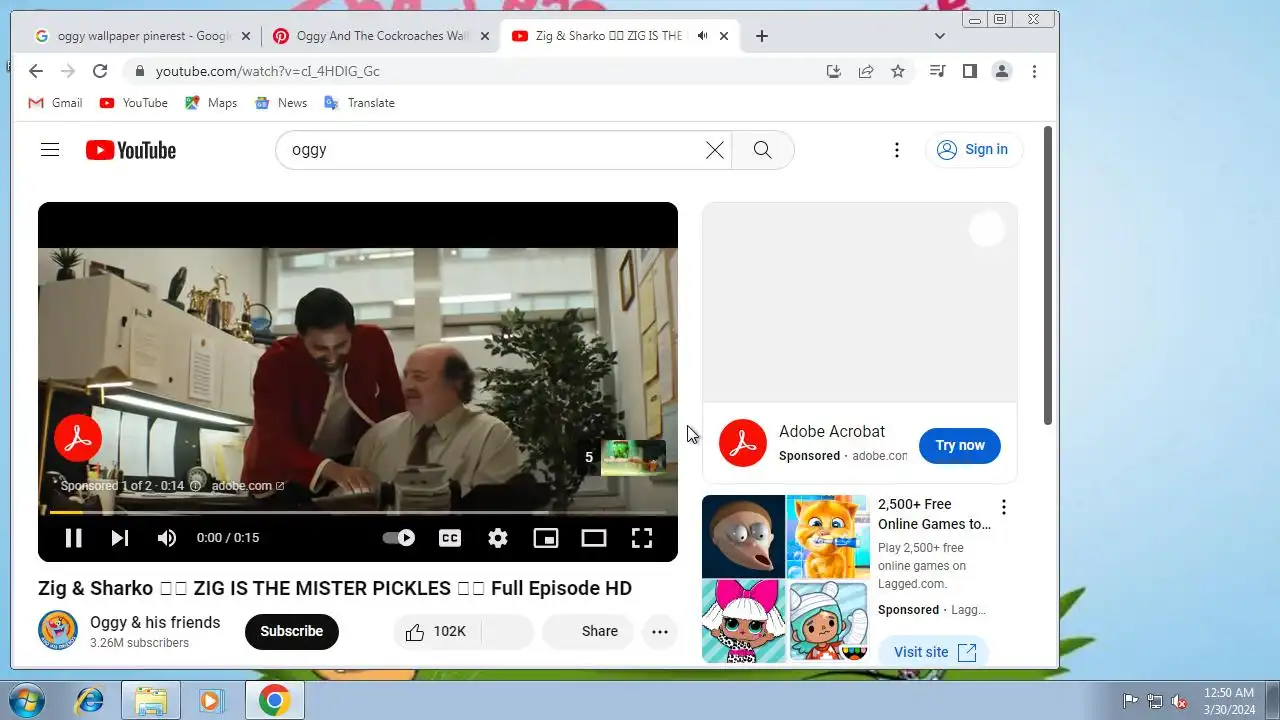Go to YouTube home via logo
Screen dimensions: 1280x720
point(131,150)
